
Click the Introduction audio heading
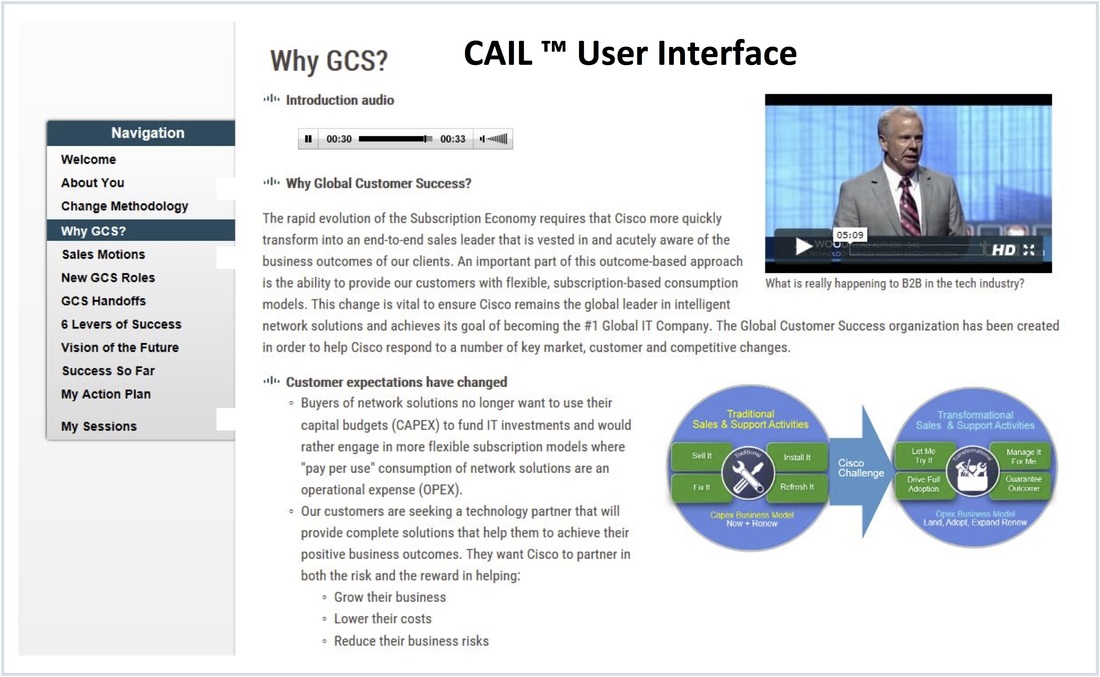click(340, 100)
